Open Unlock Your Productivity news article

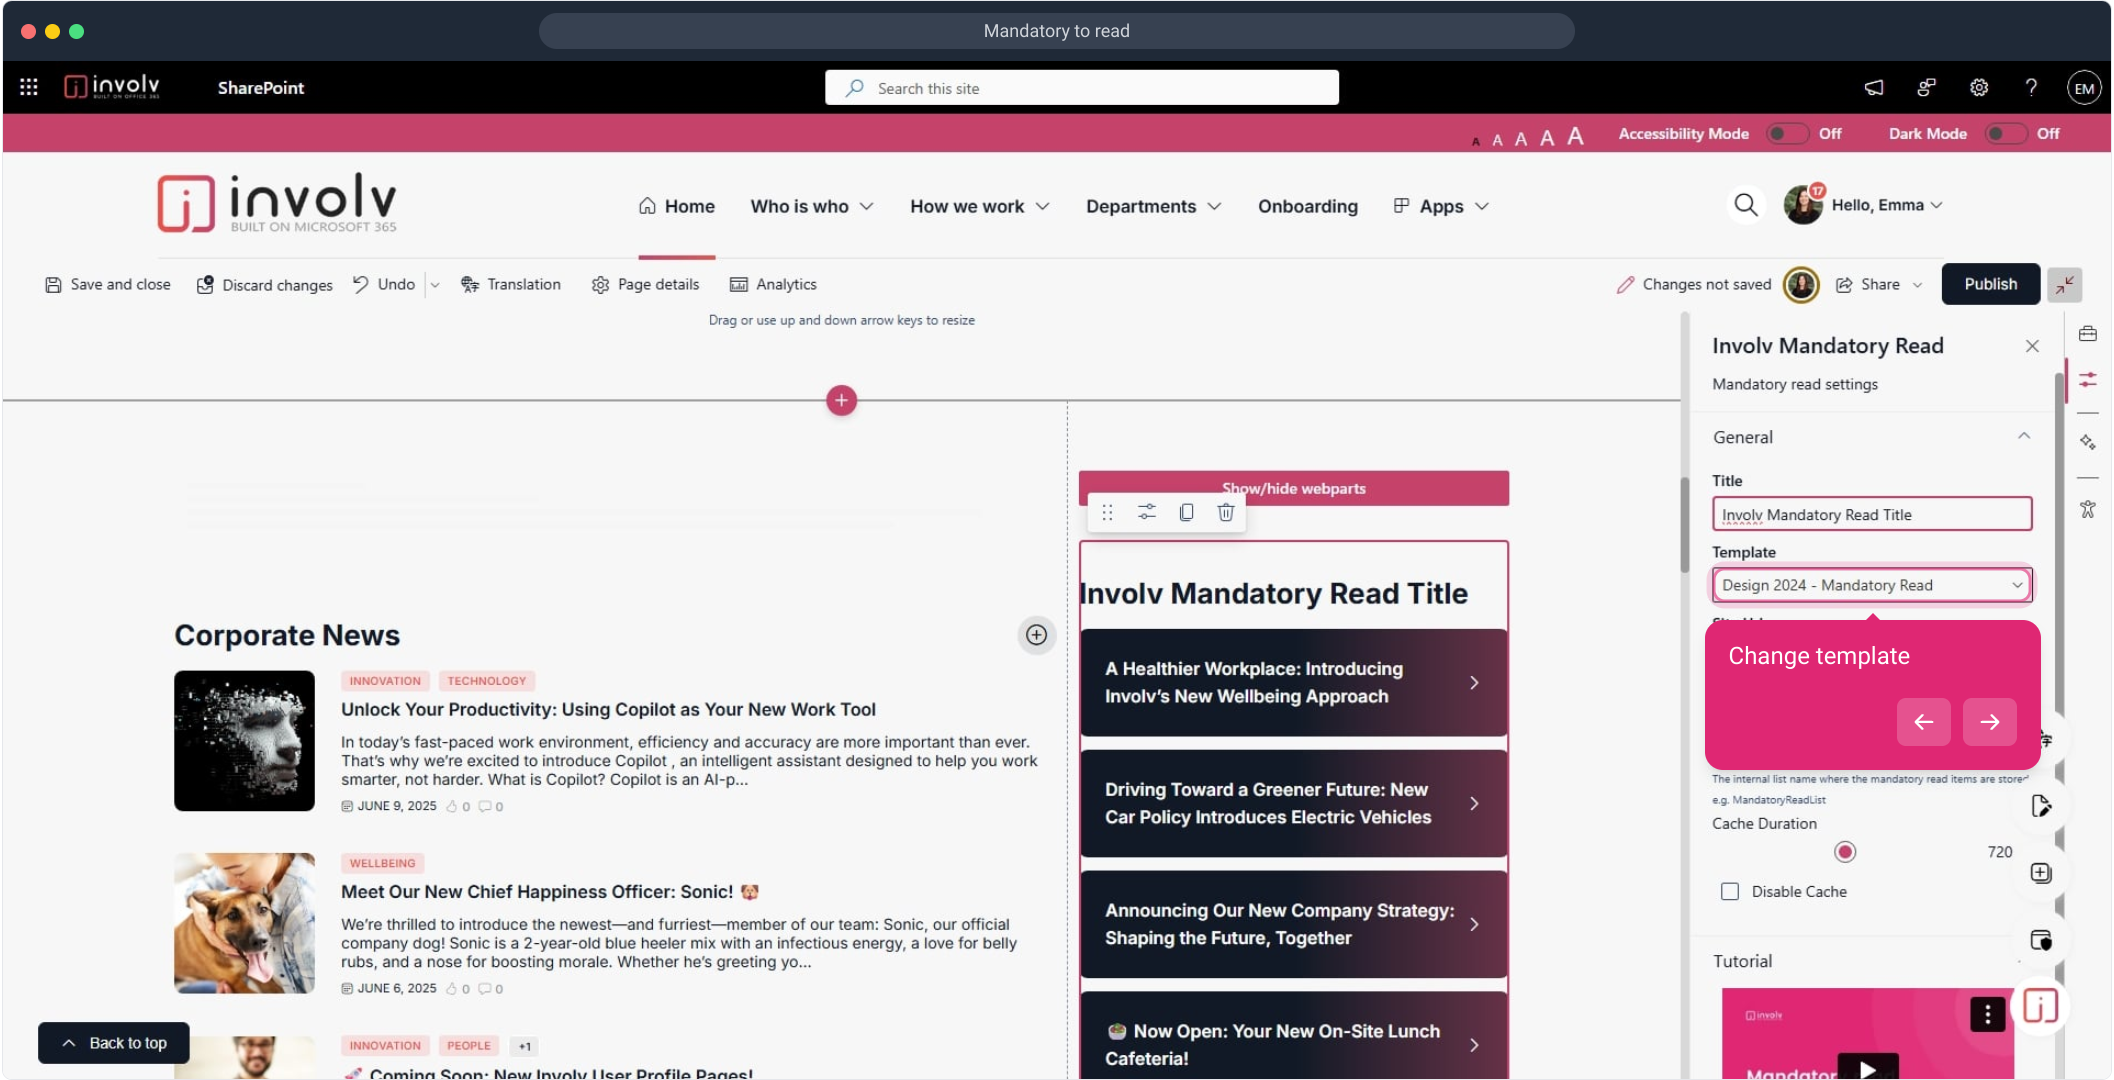[x=608, y=709]
